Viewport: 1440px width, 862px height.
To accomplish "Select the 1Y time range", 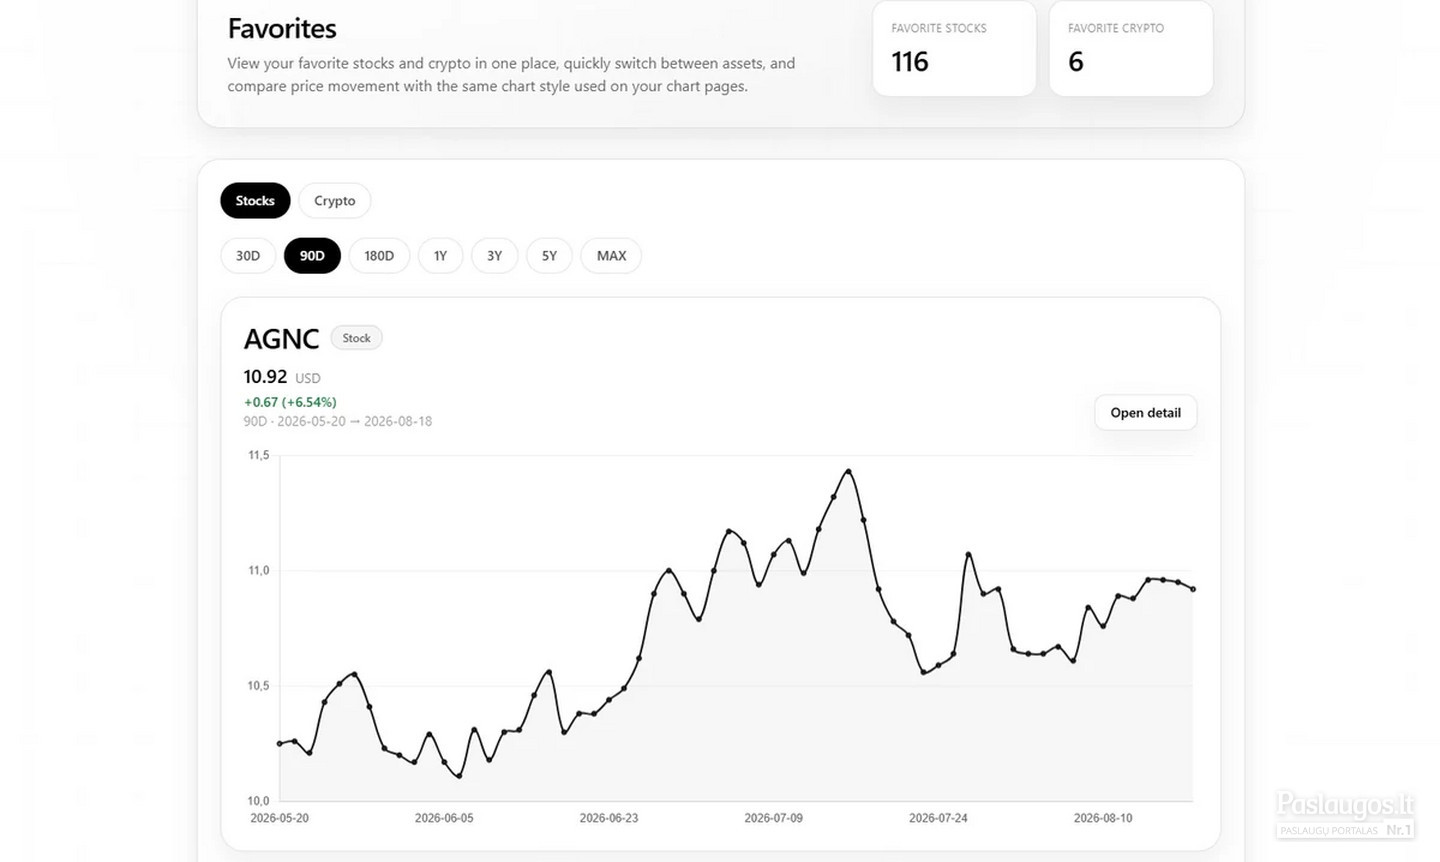I will [440, 255].
